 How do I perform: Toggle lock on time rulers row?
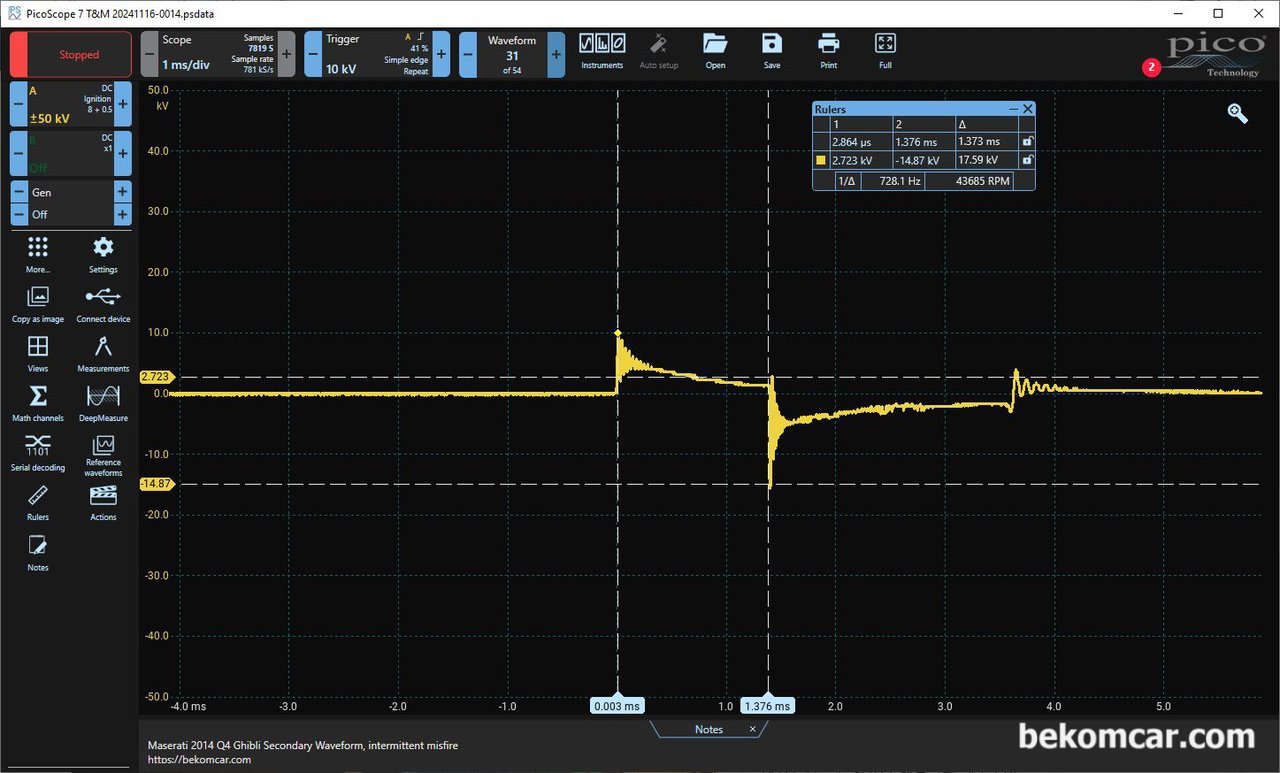tap(1027, 142)
